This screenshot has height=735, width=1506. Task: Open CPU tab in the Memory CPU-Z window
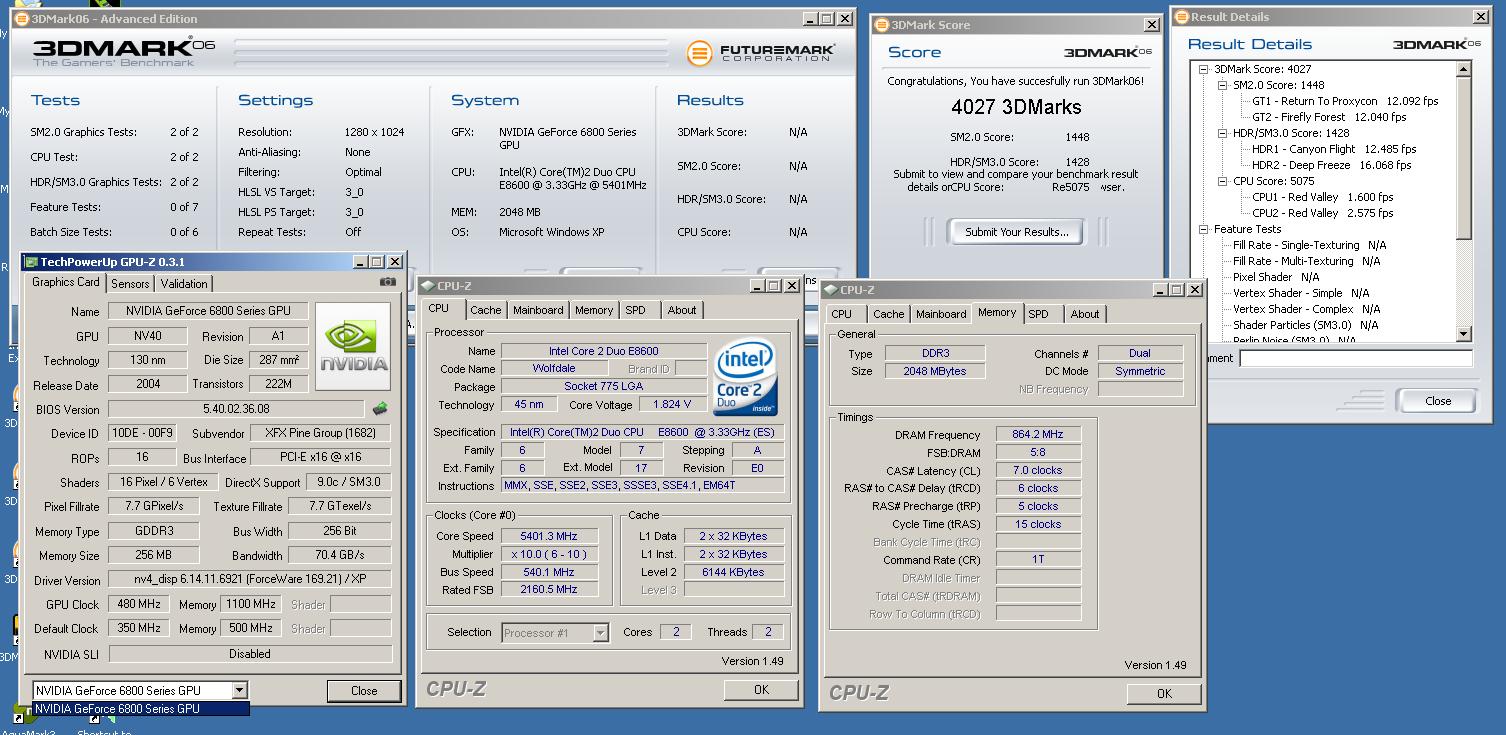pyautogui.click(x=842, y=314)
